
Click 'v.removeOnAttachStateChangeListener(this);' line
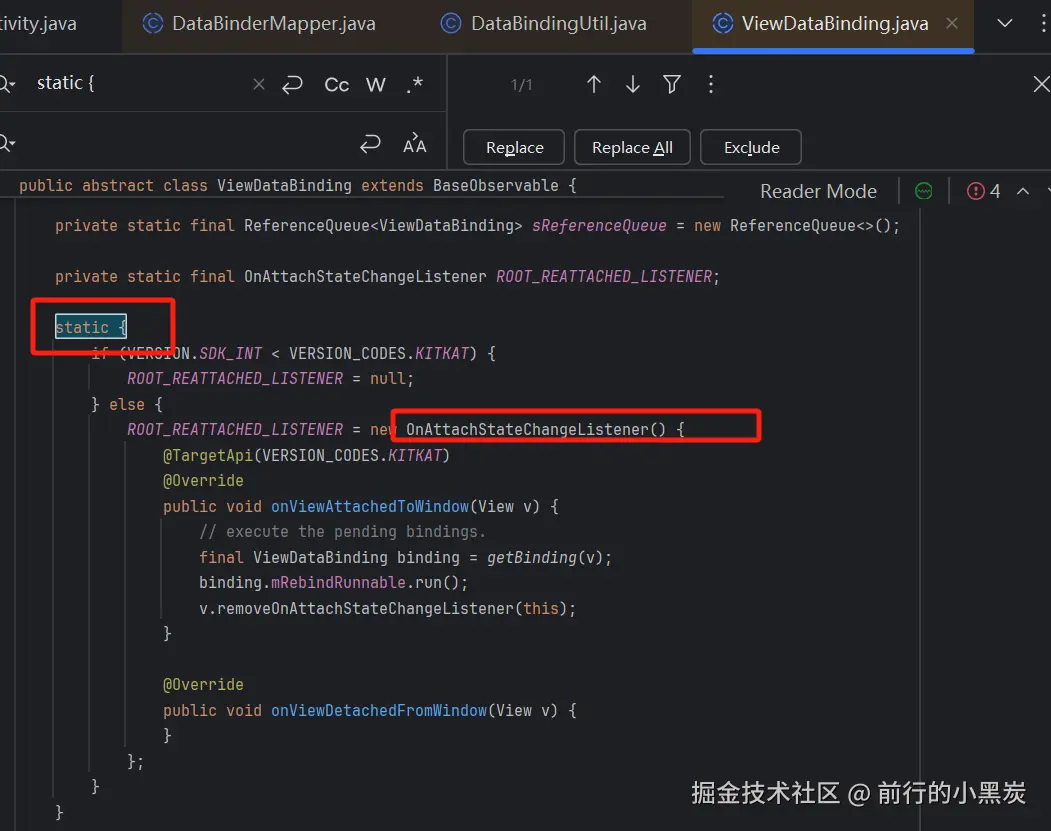387,609
